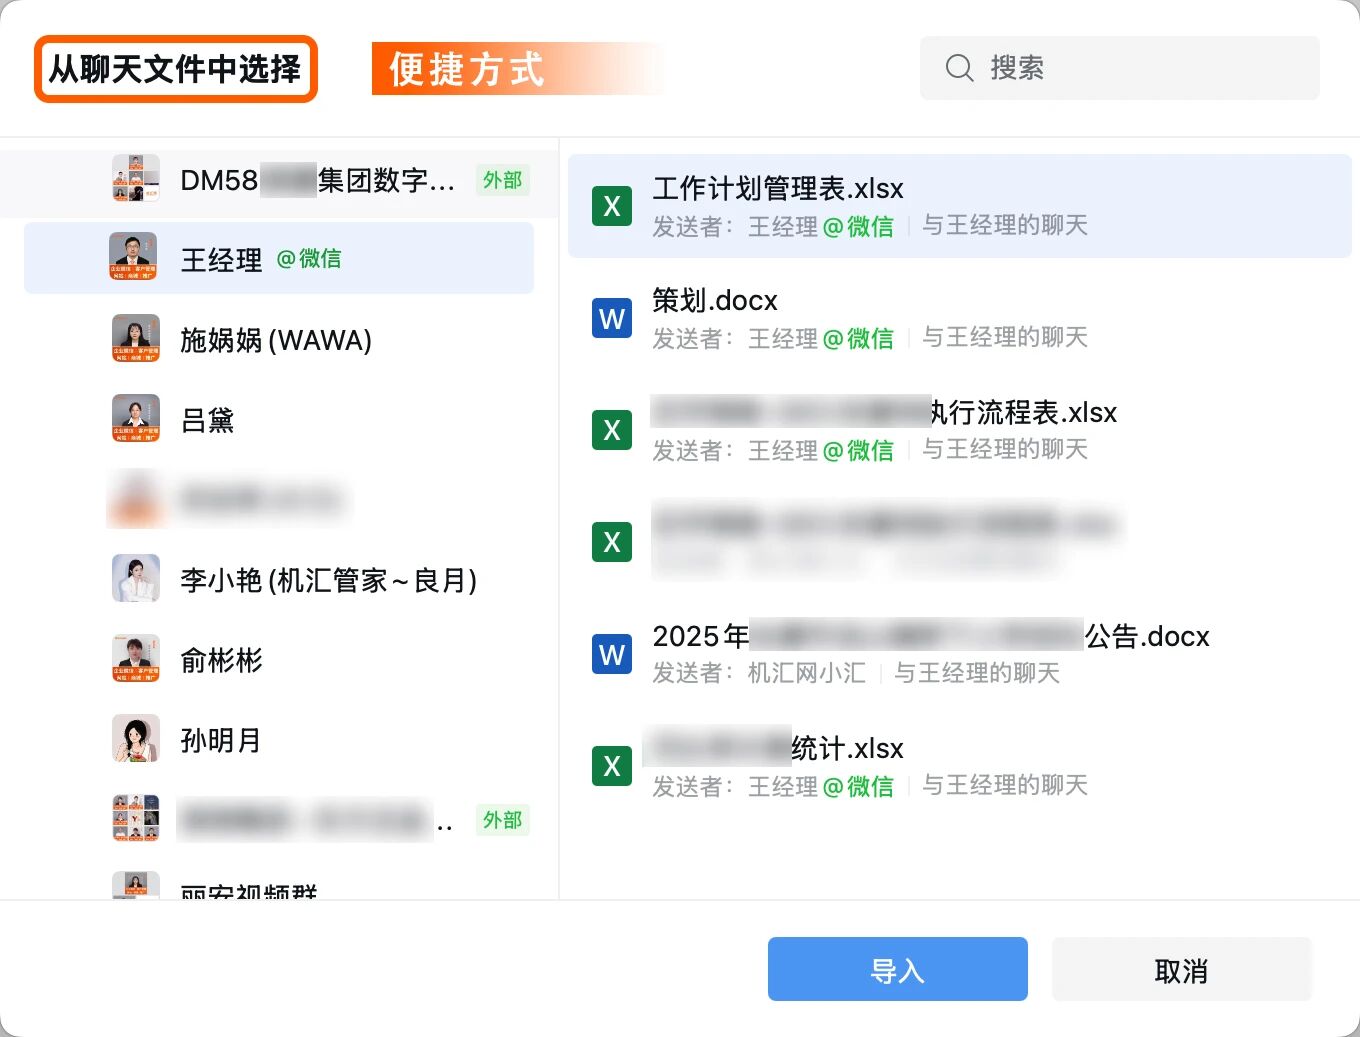Select contact 吕黛 in the chat list
This screenshot has height=1037, width=1360.
click(x=208, y=420)
